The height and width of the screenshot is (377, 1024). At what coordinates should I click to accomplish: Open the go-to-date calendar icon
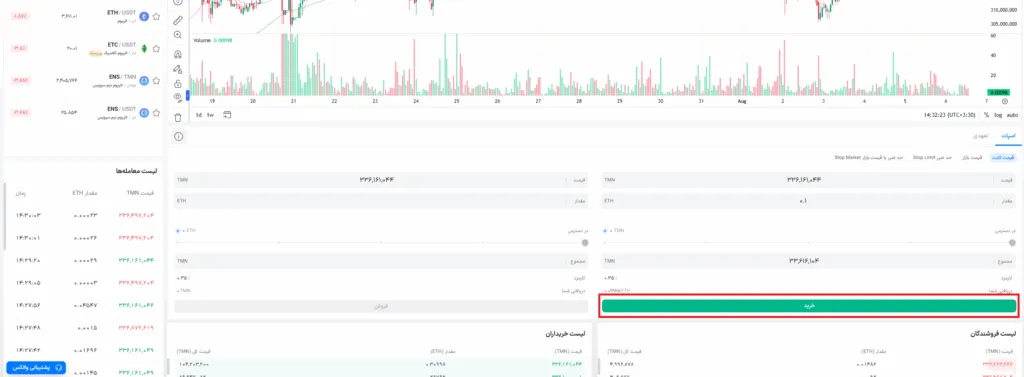tap(227, 115)
